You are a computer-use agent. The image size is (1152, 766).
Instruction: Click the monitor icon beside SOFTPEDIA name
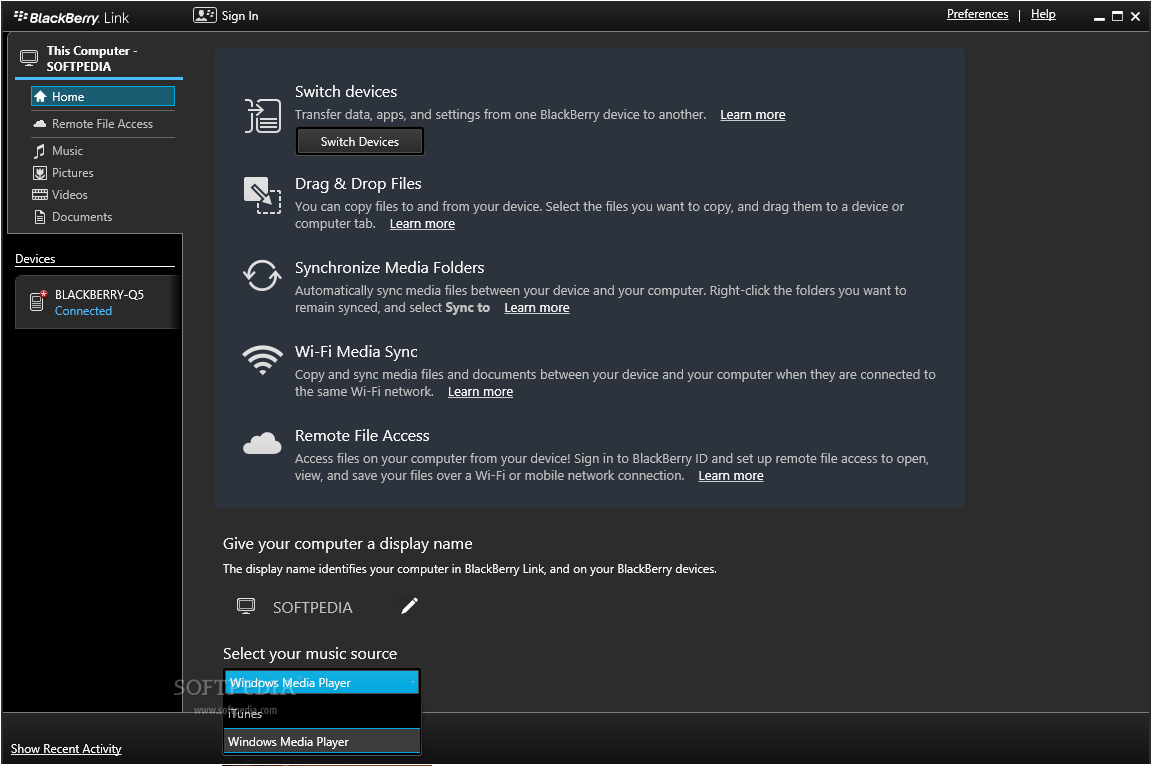coord(246,606)
